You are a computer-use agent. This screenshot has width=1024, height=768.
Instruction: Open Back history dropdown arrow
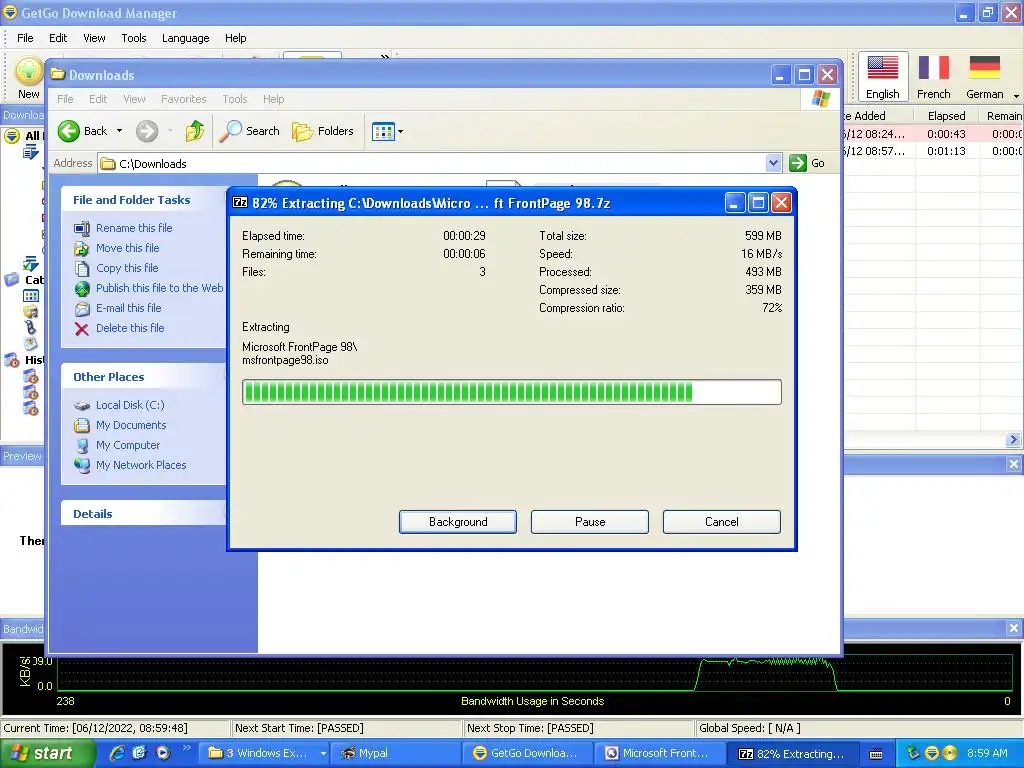tap(120, 131)
